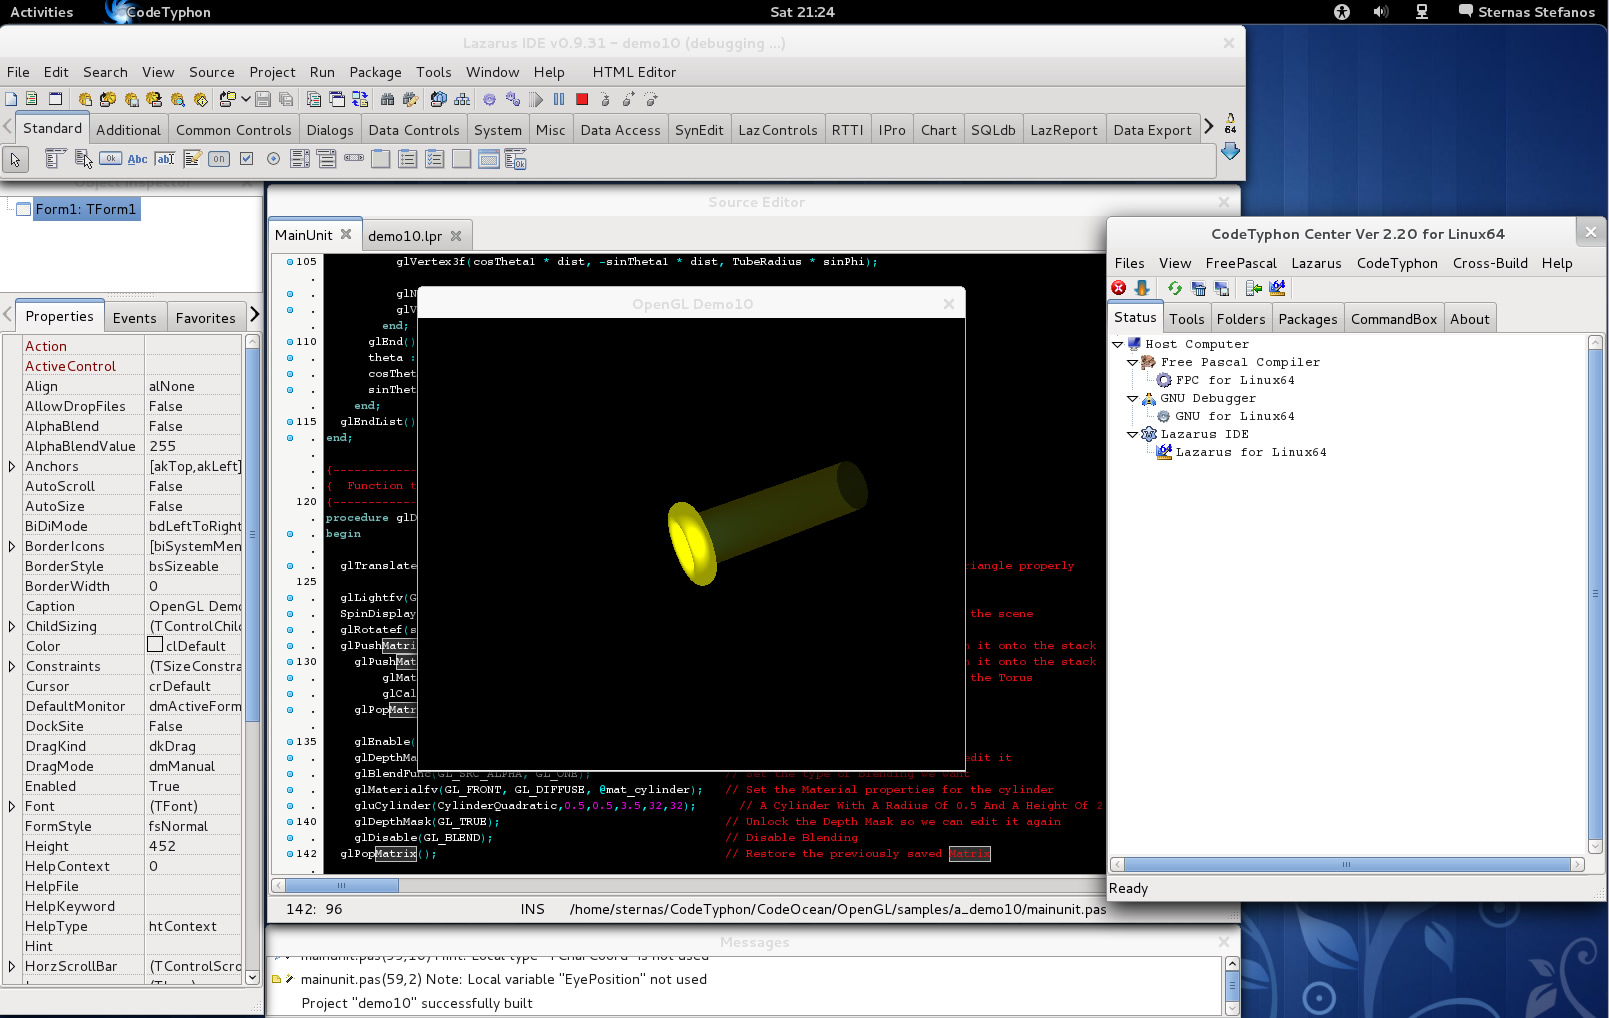This screenshot has height=1018, width=1609.
Task: Click the Lazarus 64 icon in CodeTyphon toolbar
Action: click(1277, 288)
